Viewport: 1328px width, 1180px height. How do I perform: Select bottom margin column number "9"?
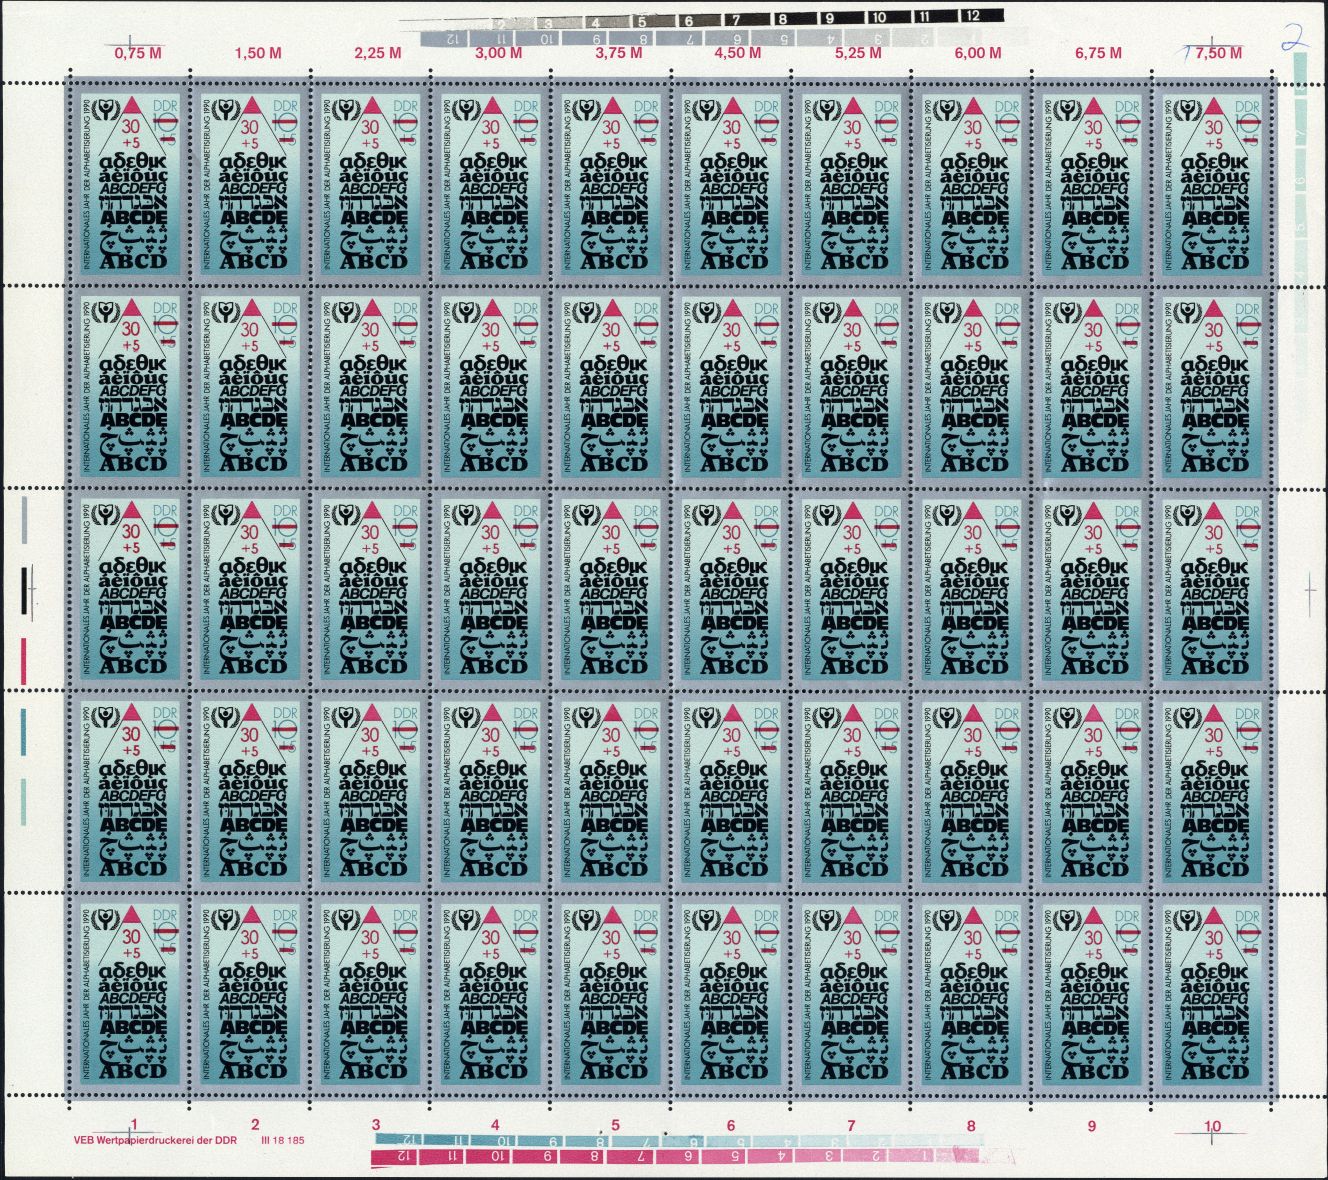click(x=1091, y=1125)
